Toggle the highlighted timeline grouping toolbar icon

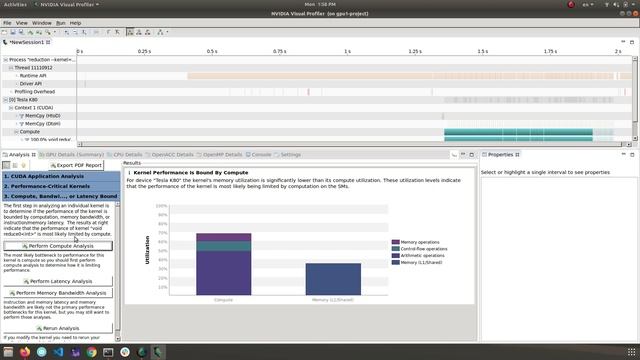click(130, 32)
